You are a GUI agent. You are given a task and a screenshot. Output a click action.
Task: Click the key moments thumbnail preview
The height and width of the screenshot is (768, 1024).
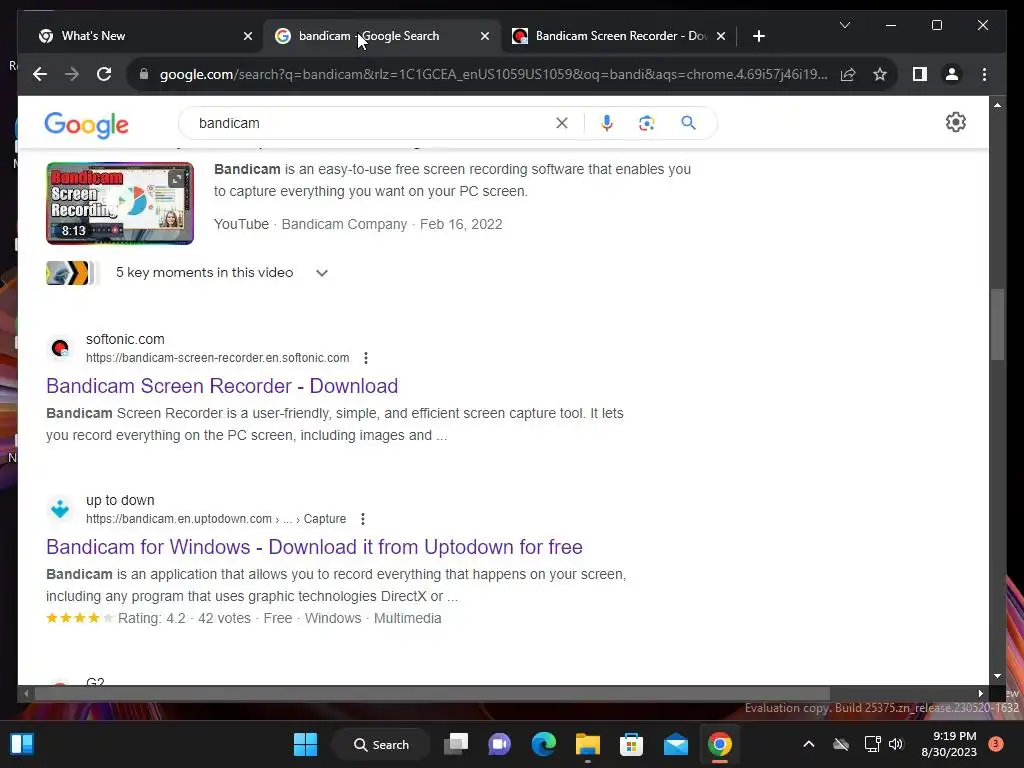[71, 273]
